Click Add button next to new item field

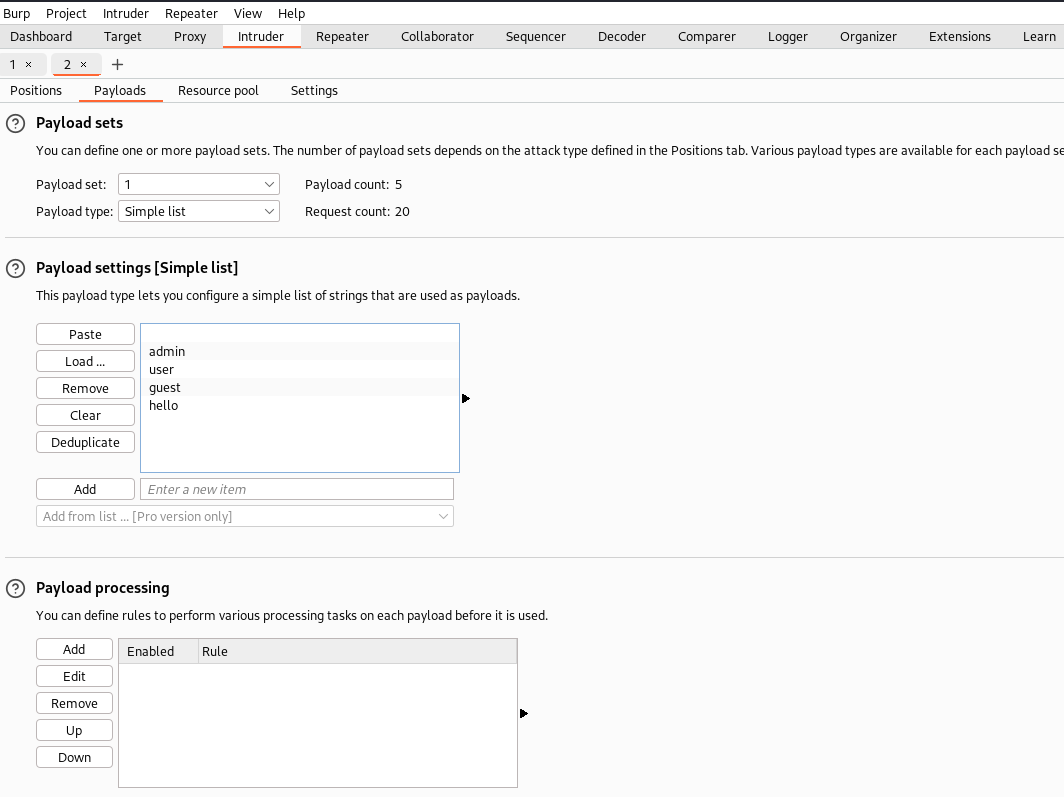coord(86,489)
